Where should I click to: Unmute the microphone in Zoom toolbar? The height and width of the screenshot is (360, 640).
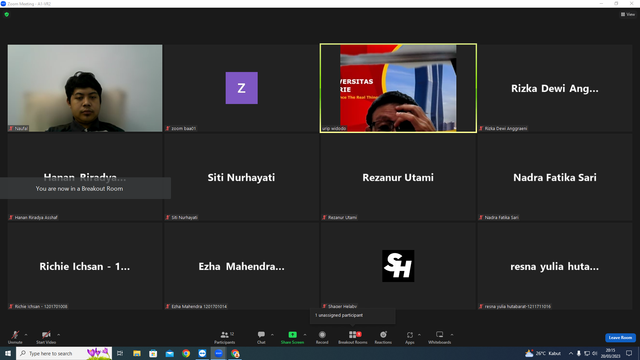point(15,337)
